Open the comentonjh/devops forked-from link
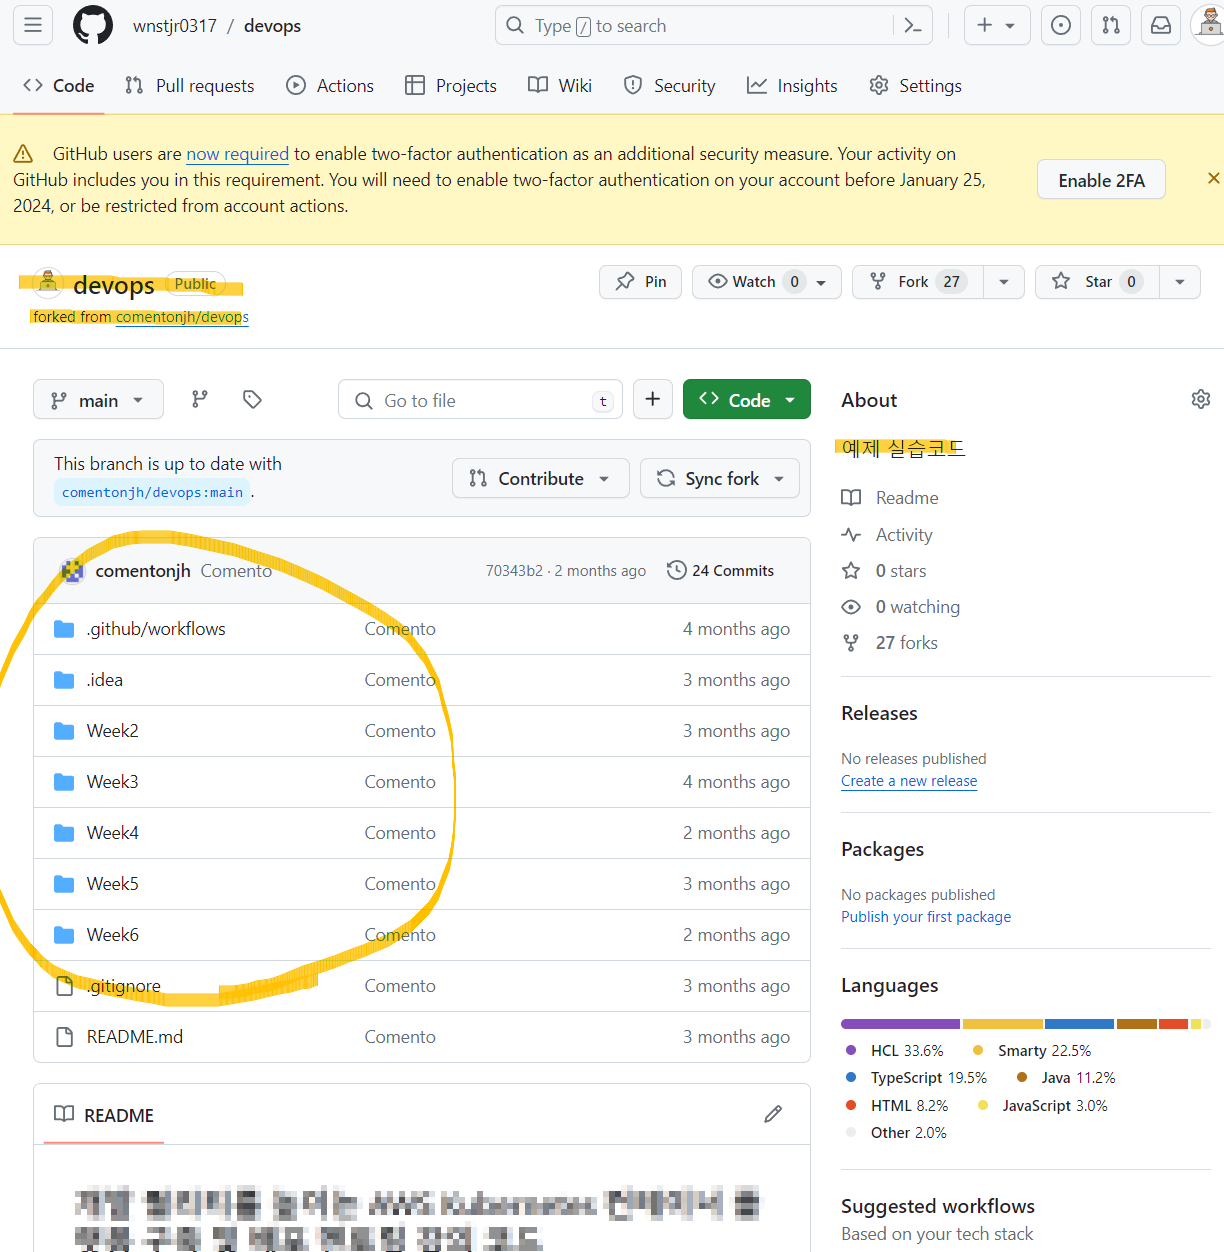1224x1252 pixels. [x=183, y=317]
